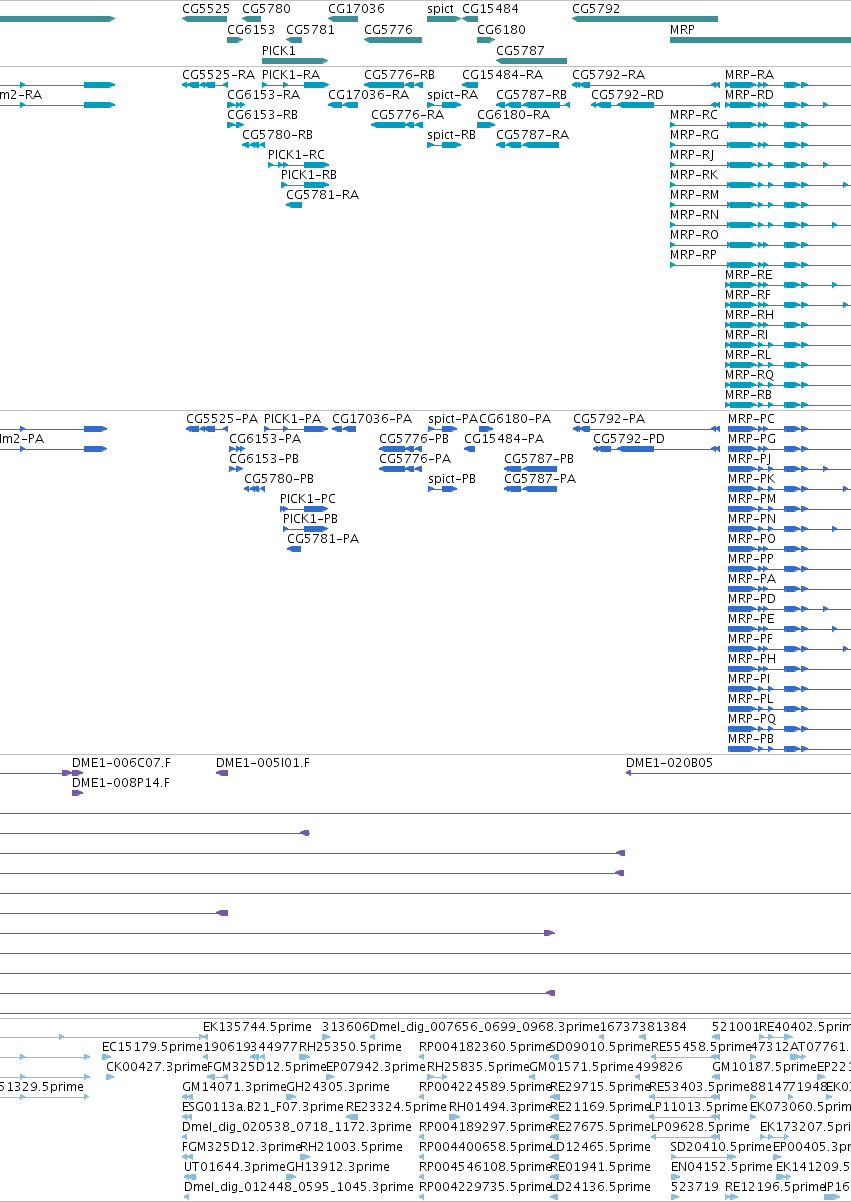The width and height of the screenshot is (851, 1202).
Task: Click protein PICK1-PB
Action: click(310, 519)
